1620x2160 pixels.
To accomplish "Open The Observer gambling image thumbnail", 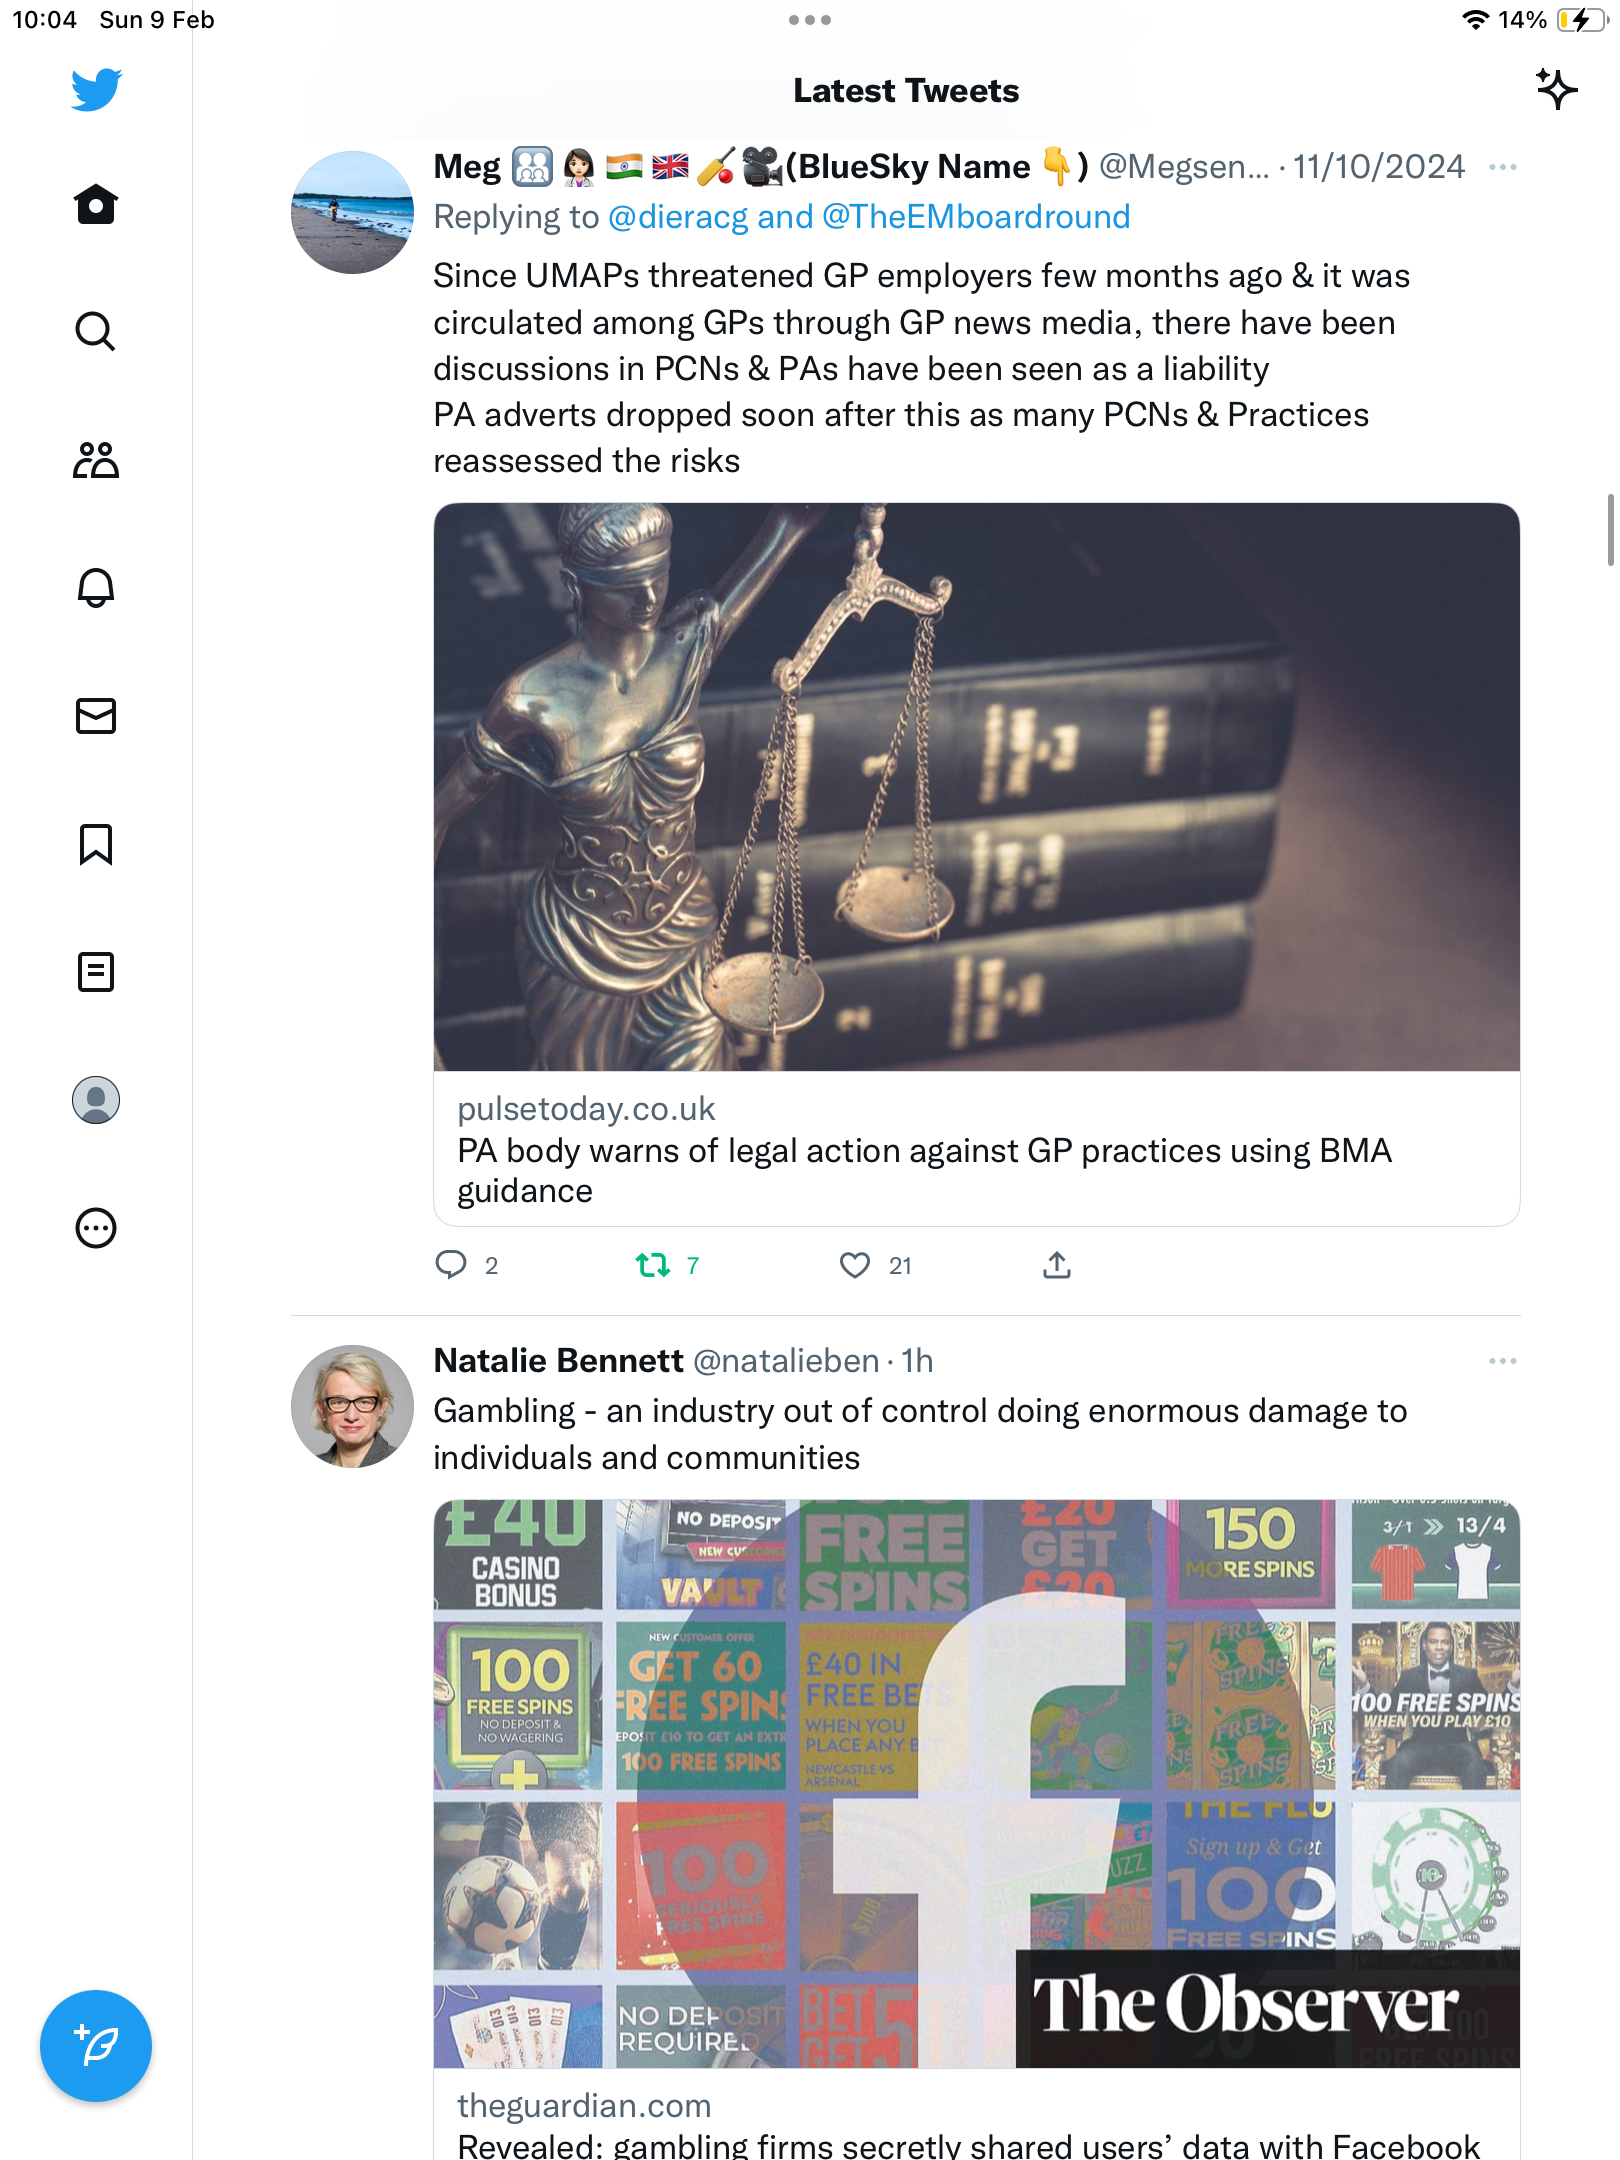I will [x=977, y=1783].
